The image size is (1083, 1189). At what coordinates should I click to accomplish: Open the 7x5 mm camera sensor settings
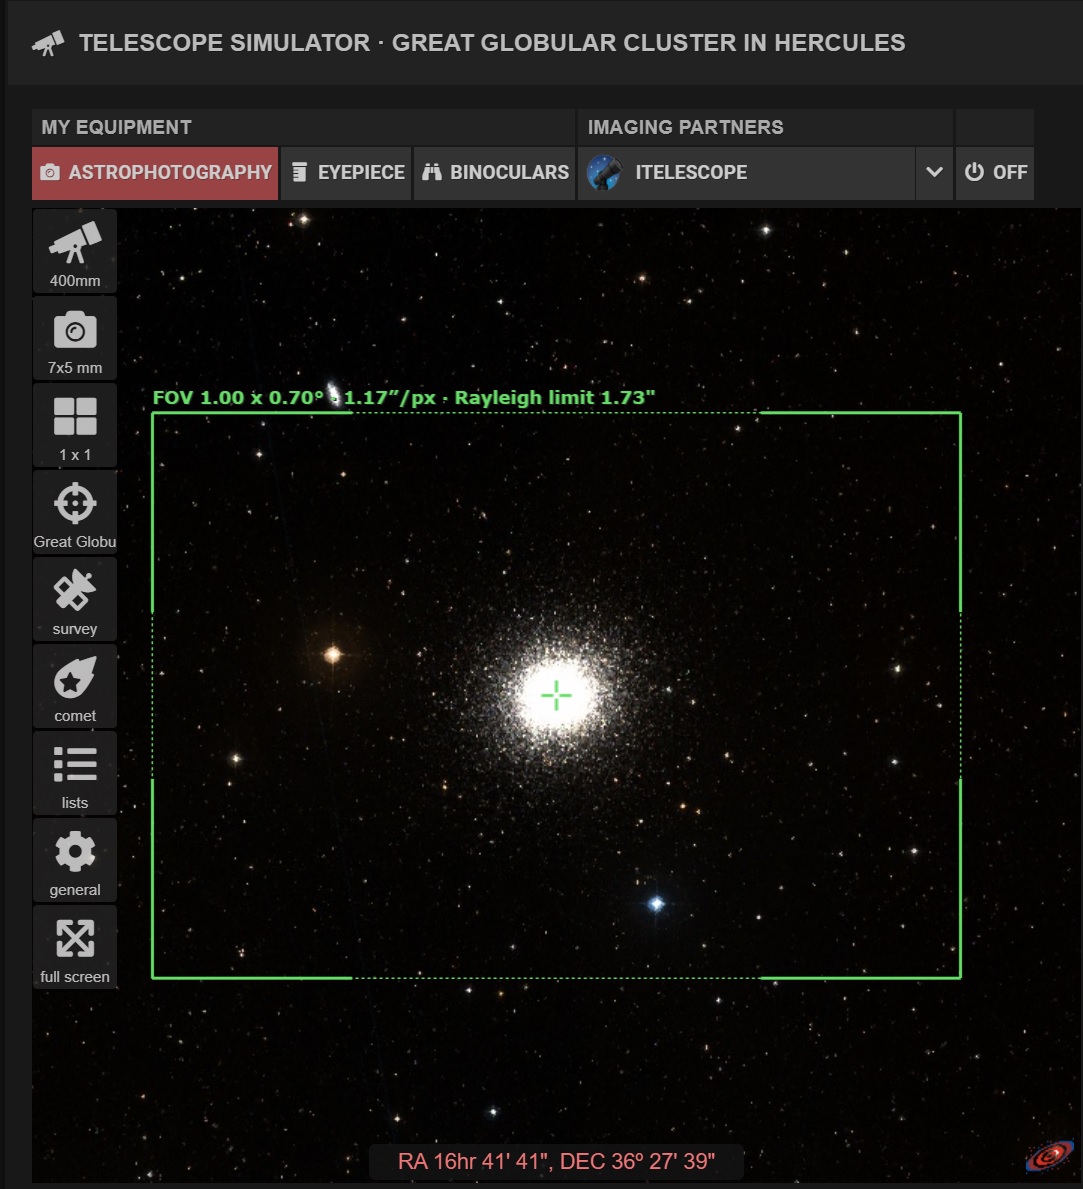[74, 337]
